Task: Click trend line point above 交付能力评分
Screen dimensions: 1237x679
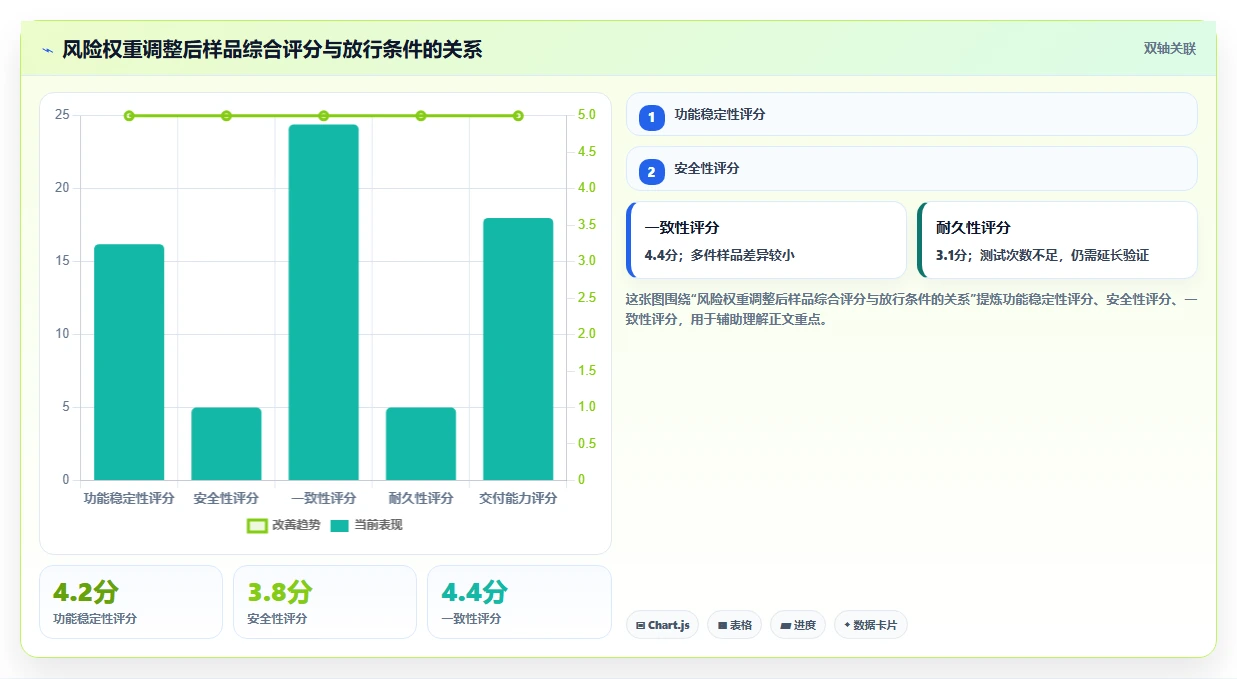Action: pos(518,116)
